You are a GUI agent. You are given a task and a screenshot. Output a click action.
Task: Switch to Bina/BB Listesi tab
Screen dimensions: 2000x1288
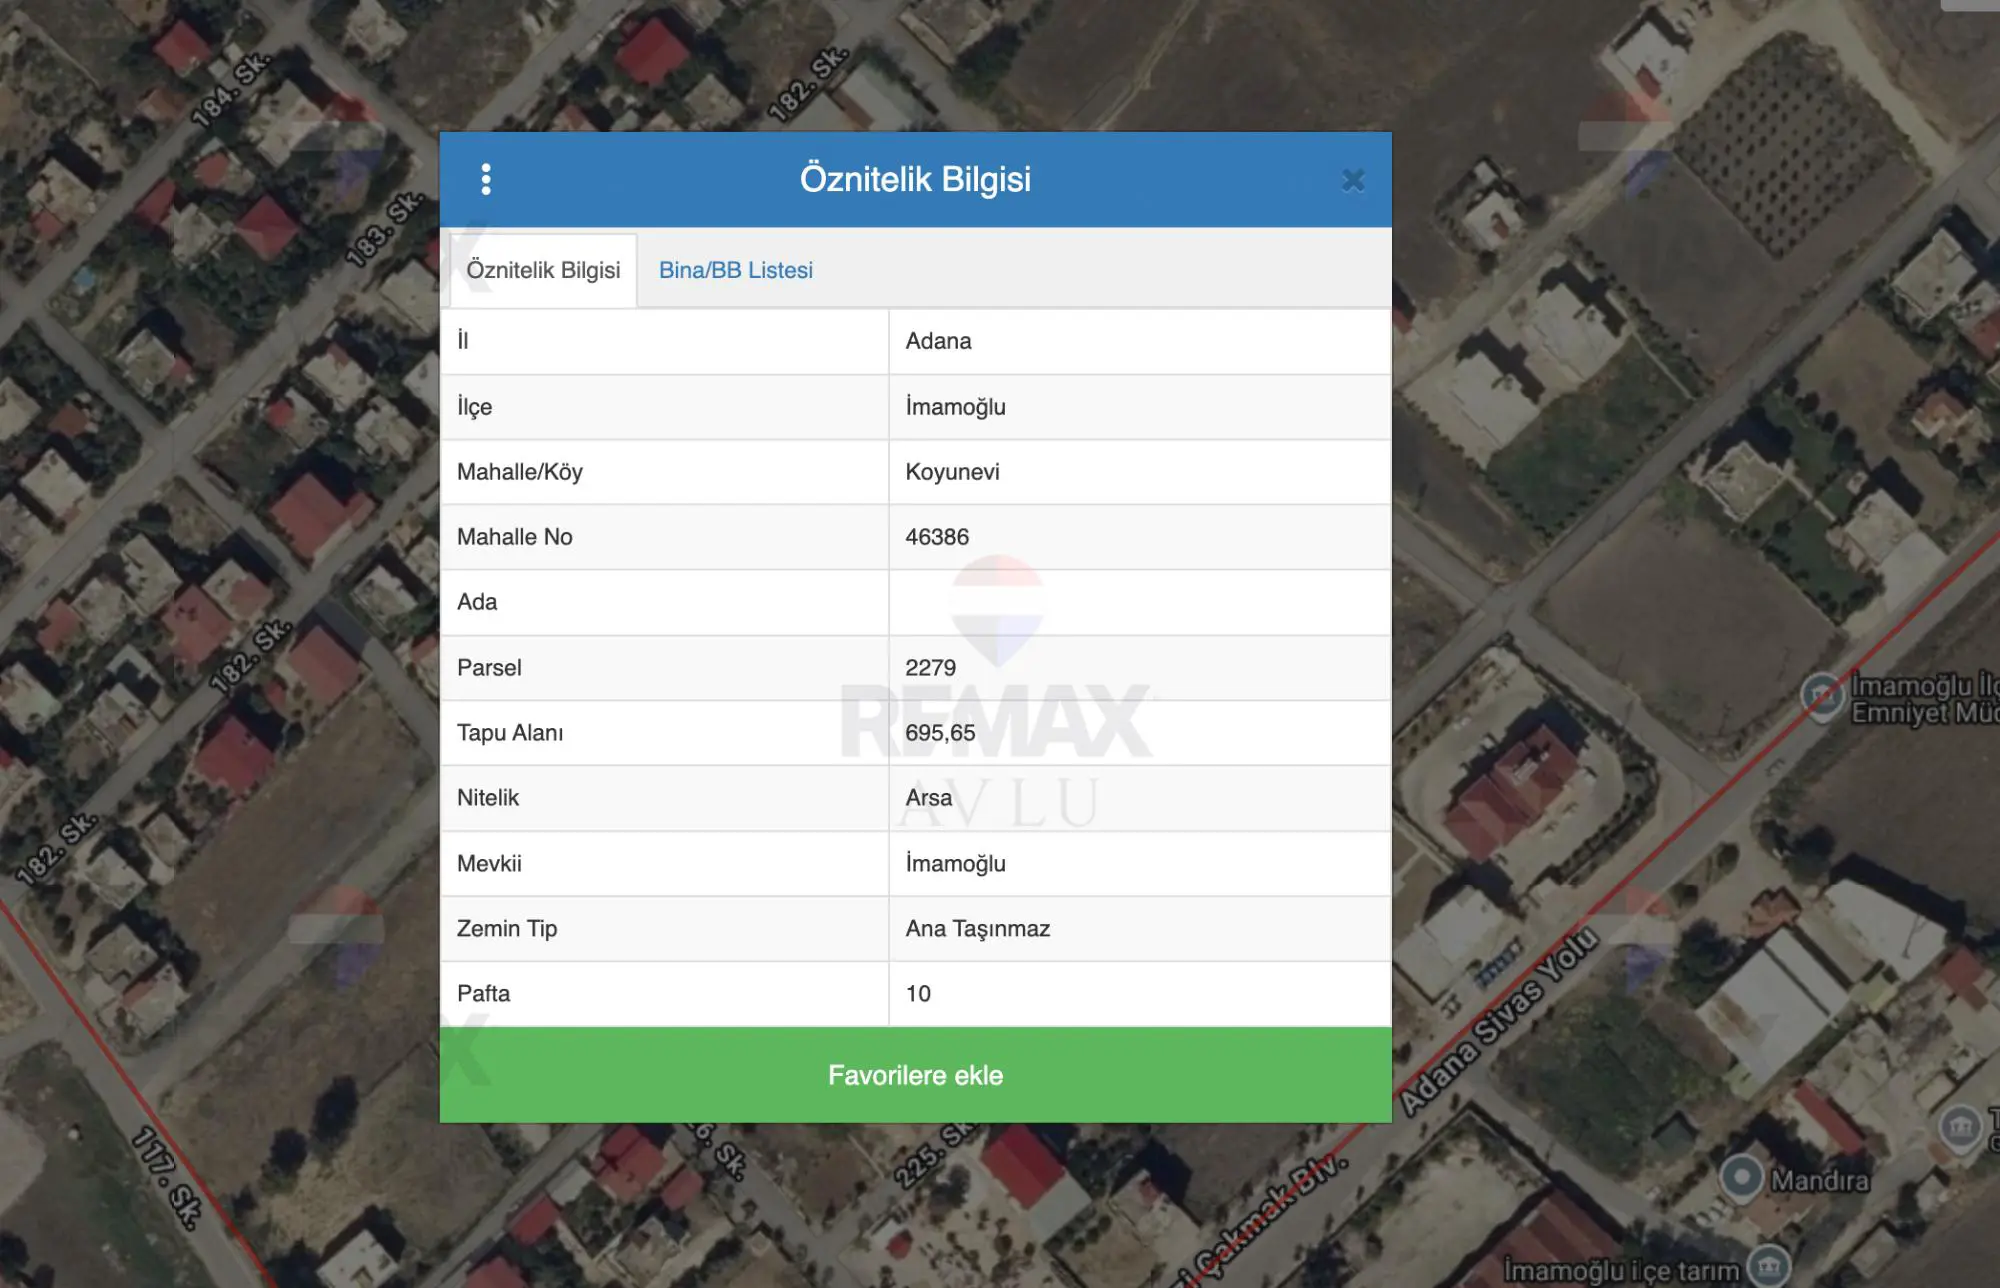tap(736, 270)
